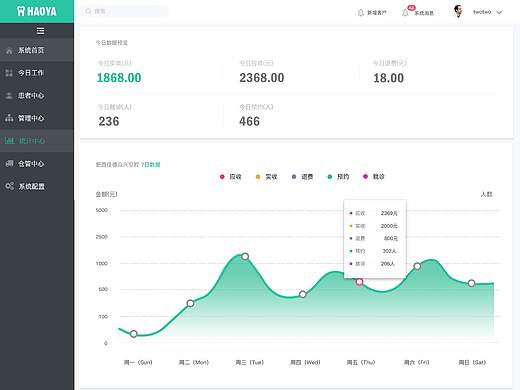Image resolution: width=520 pixels, height=390 pixels.
Task: Click the grid icon beside 今日工作
Action: click(x=9, y=73)
